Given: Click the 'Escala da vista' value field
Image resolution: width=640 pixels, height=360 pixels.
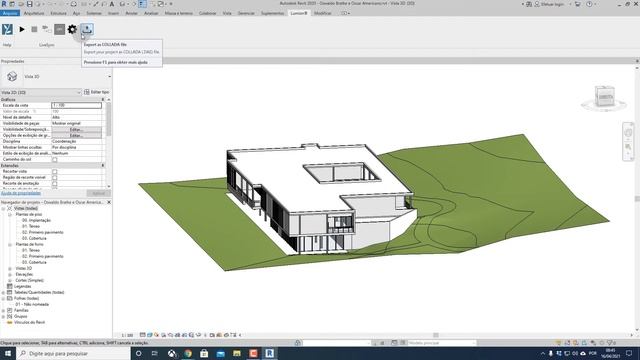Looking at the screenshot, I should click(76, 105).
